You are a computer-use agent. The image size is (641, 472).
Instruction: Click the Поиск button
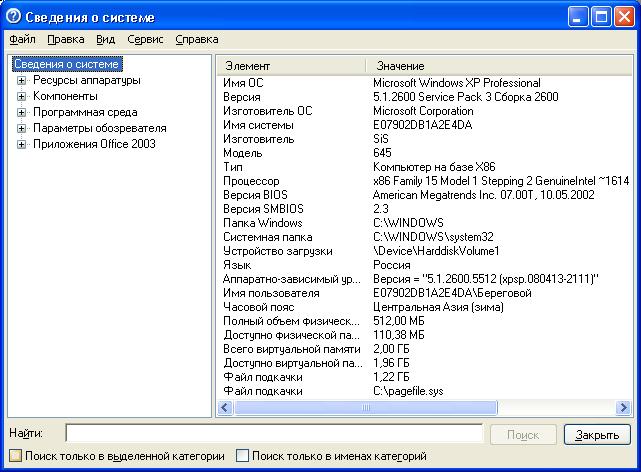tap(523, 434)
